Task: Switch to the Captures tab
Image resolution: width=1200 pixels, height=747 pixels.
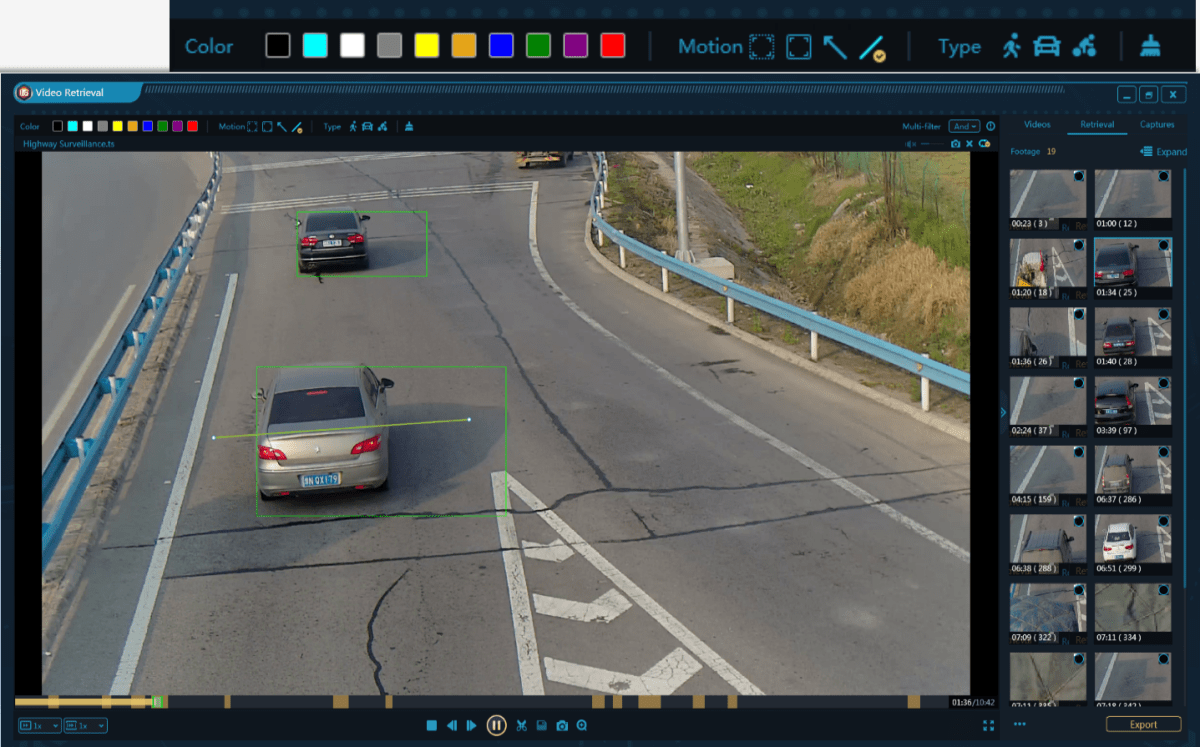Action: point(1157,124)
